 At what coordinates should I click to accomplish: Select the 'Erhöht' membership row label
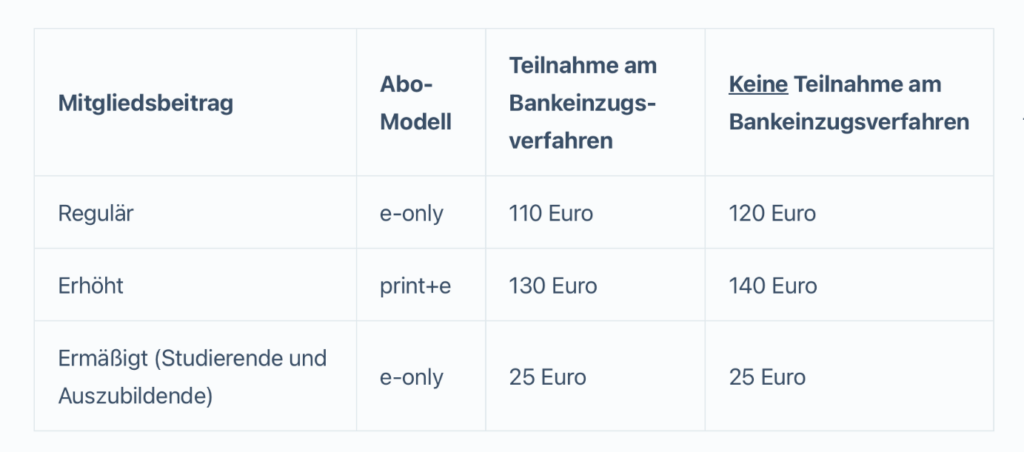pyautogui.click(x=91, y=285)
